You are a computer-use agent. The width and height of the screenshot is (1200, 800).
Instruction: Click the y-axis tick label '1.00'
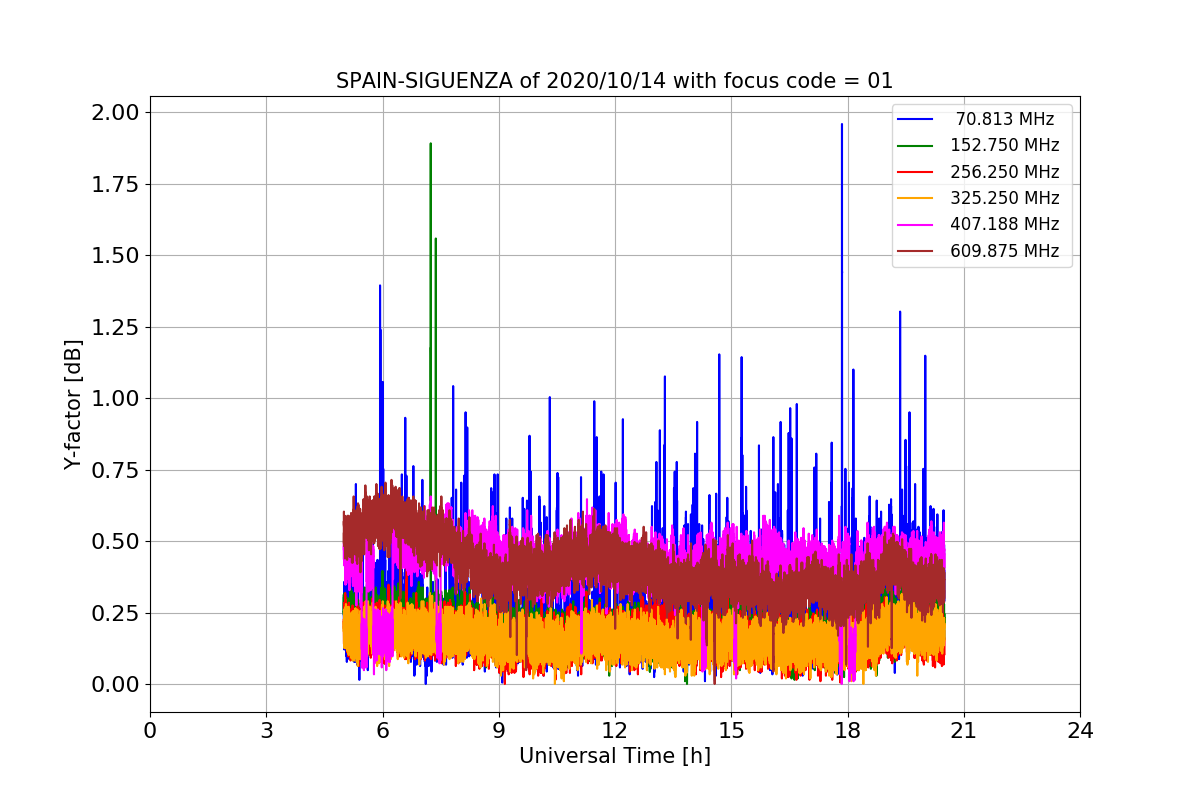click(116, 399)
